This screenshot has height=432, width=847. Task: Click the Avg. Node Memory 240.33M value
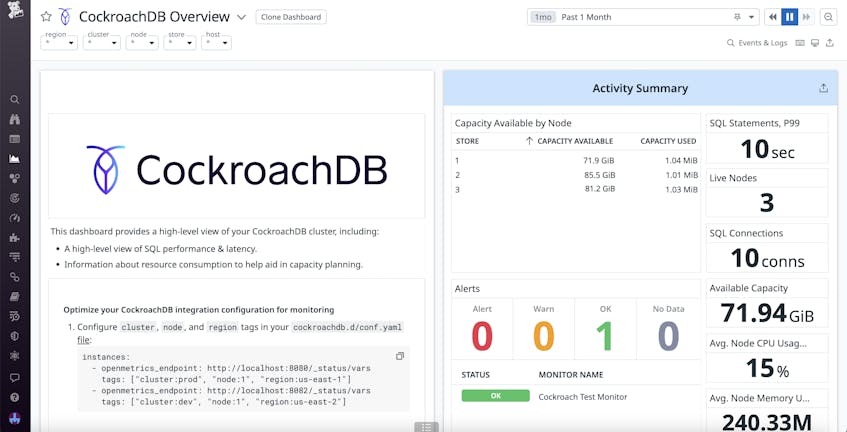767,422
